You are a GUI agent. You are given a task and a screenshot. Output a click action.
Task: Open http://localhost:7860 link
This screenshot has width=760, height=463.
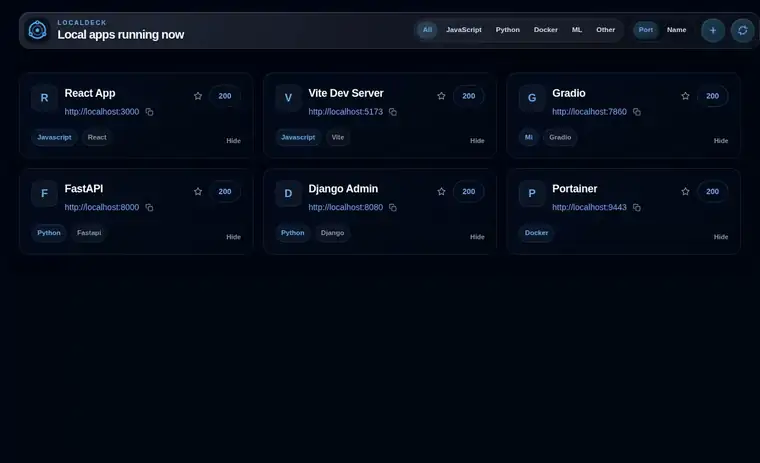pos(589,112)
